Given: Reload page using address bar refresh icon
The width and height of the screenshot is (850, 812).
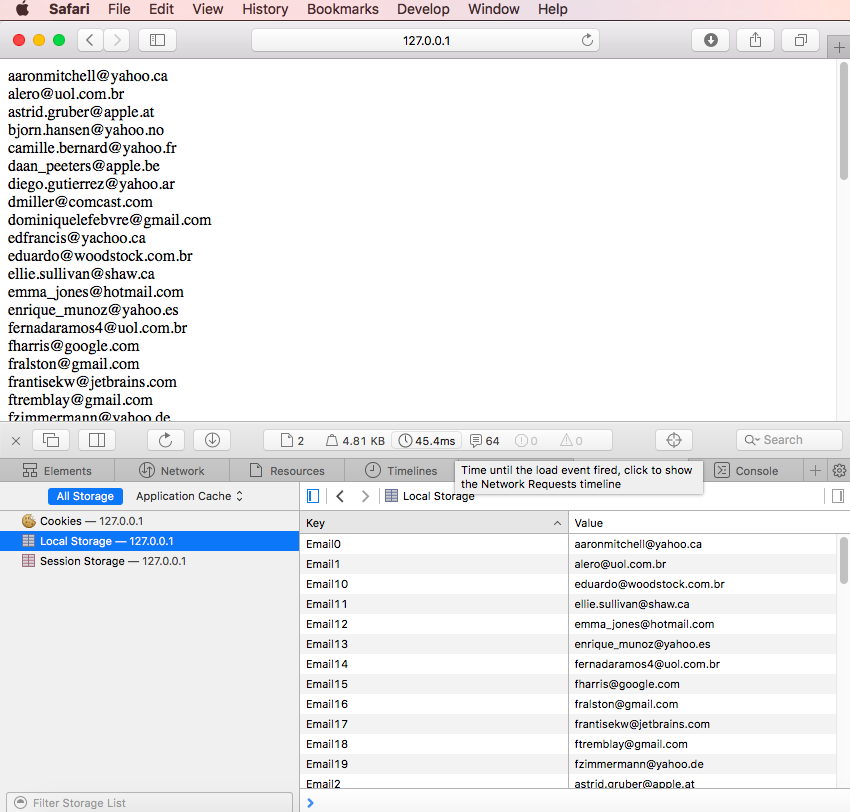Looking at the screenshot, I should (587, 40).
